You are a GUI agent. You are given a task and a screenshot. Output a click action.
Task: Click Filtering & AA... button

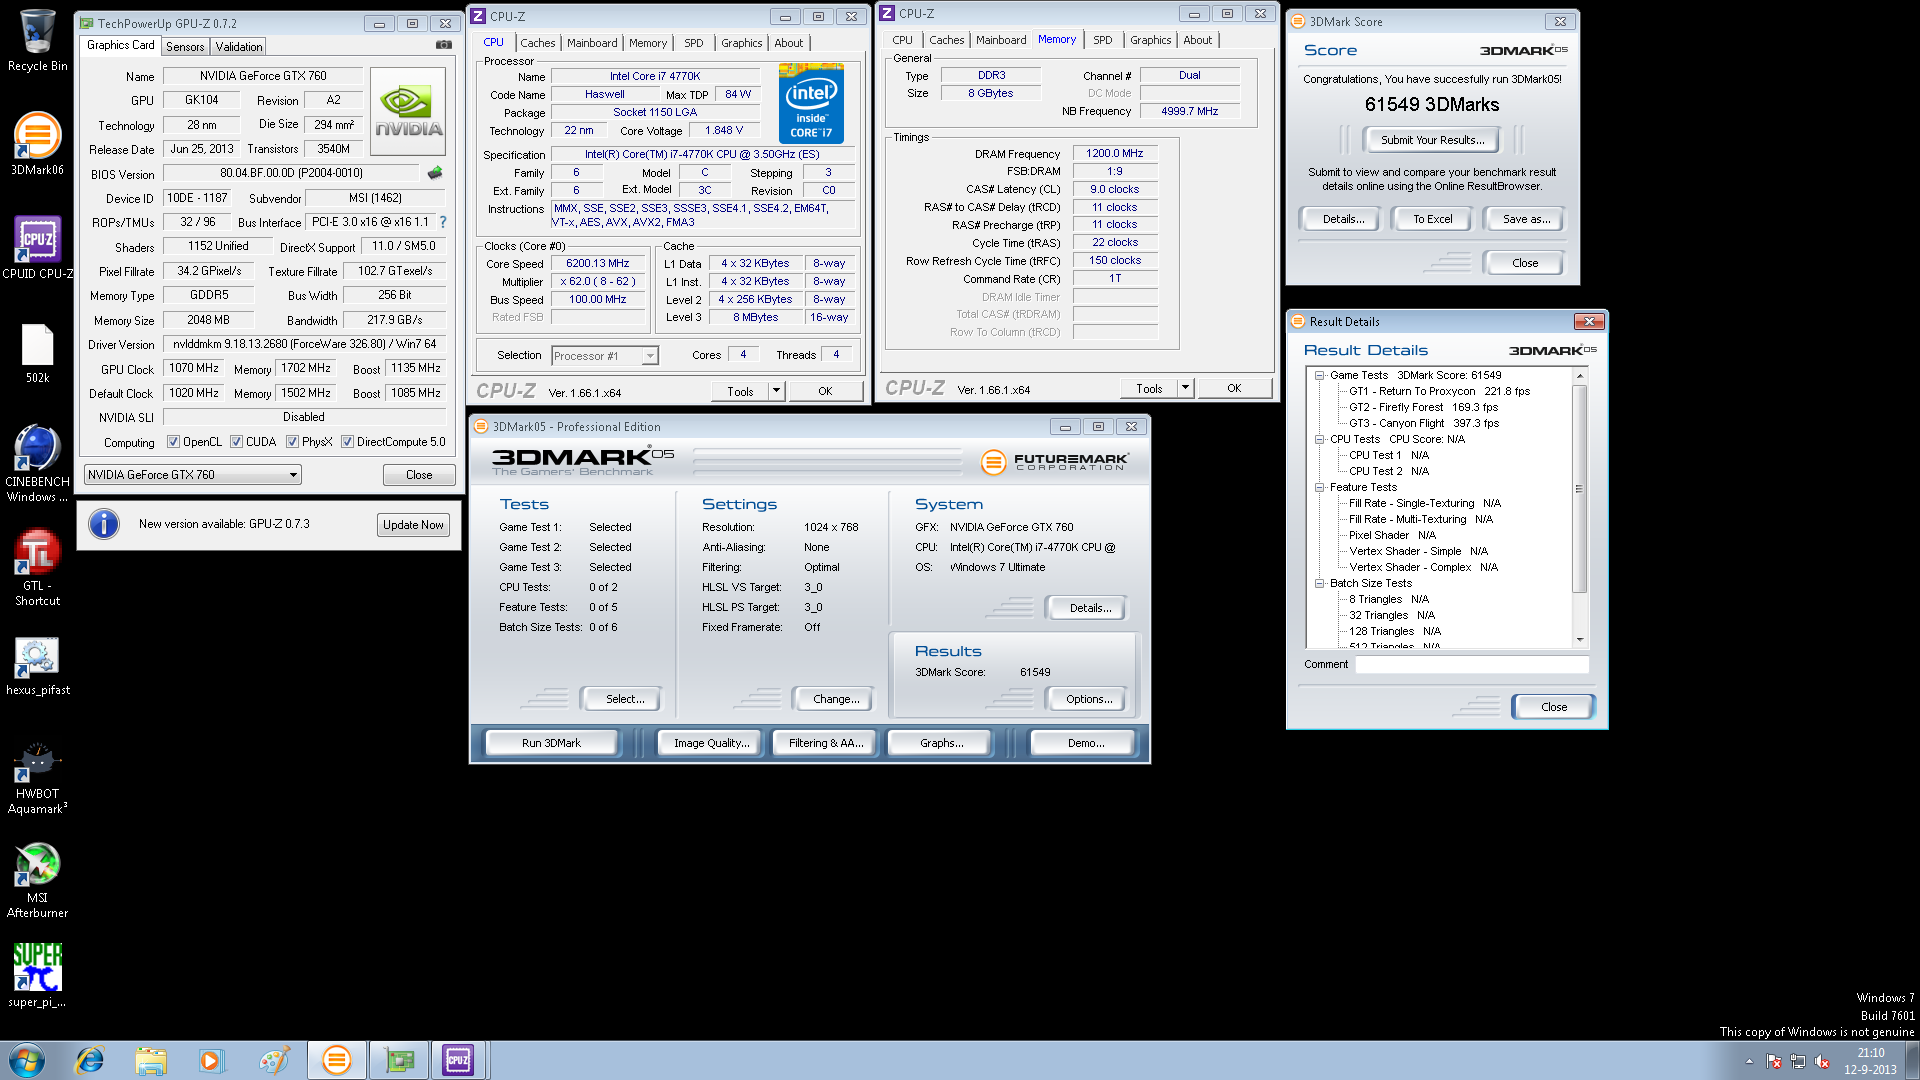tap(825, 743)
